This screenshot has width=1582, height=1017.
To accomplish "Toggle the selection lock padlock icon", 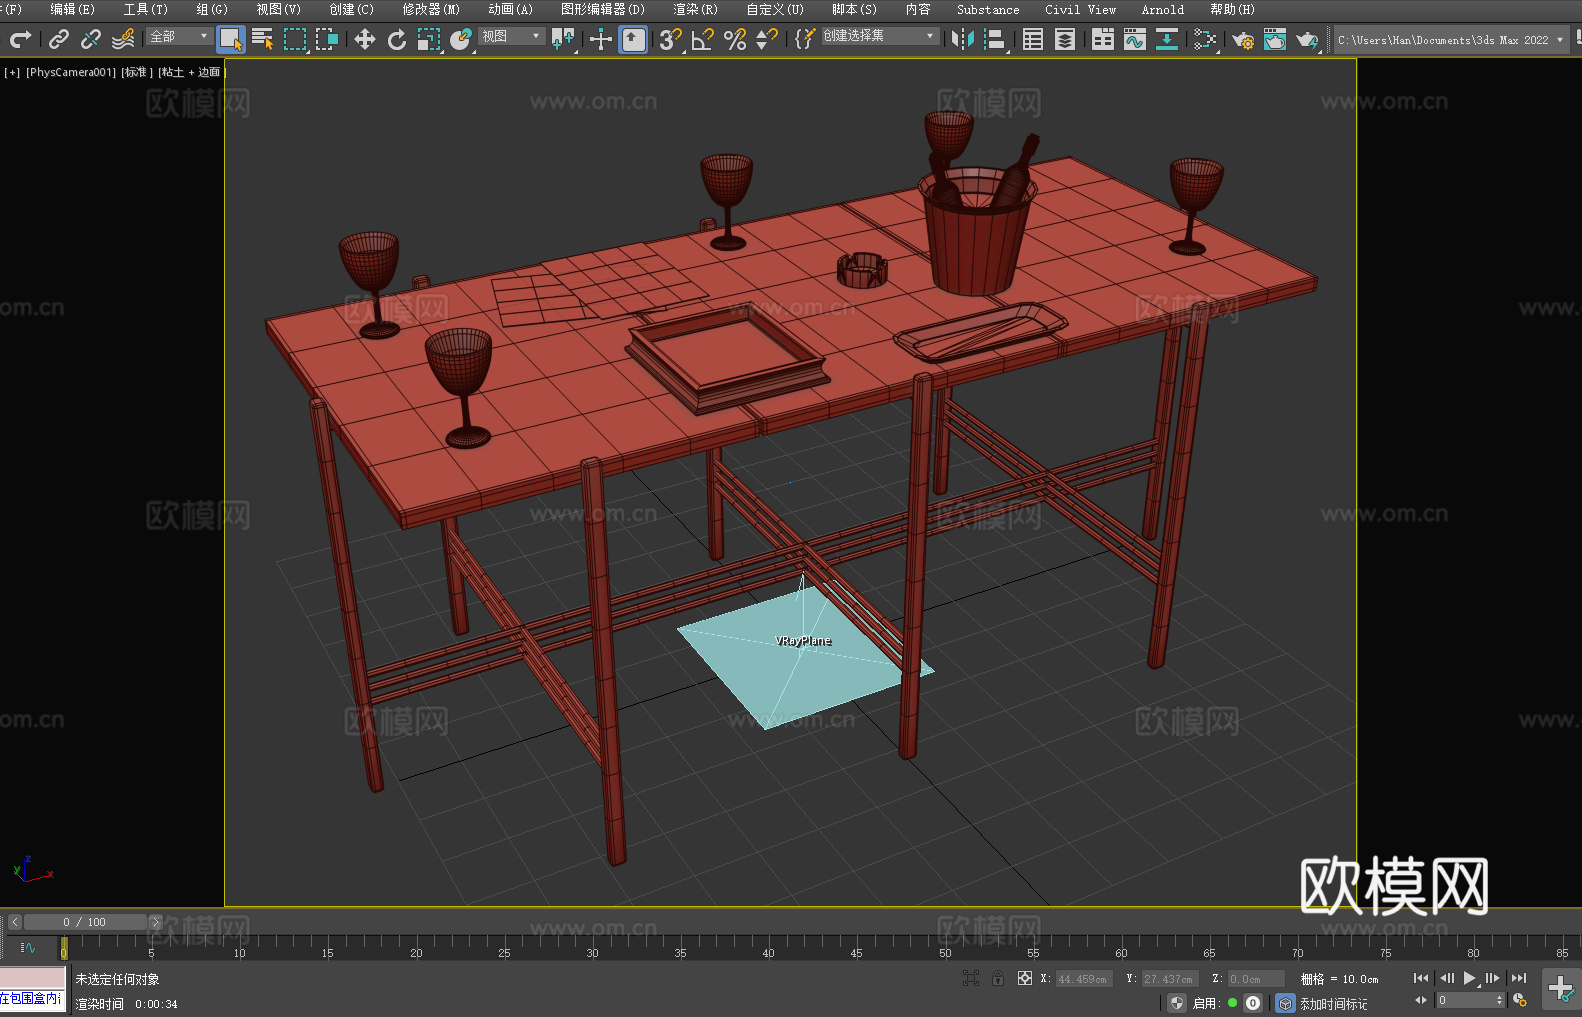I will [x=998, y=978].
